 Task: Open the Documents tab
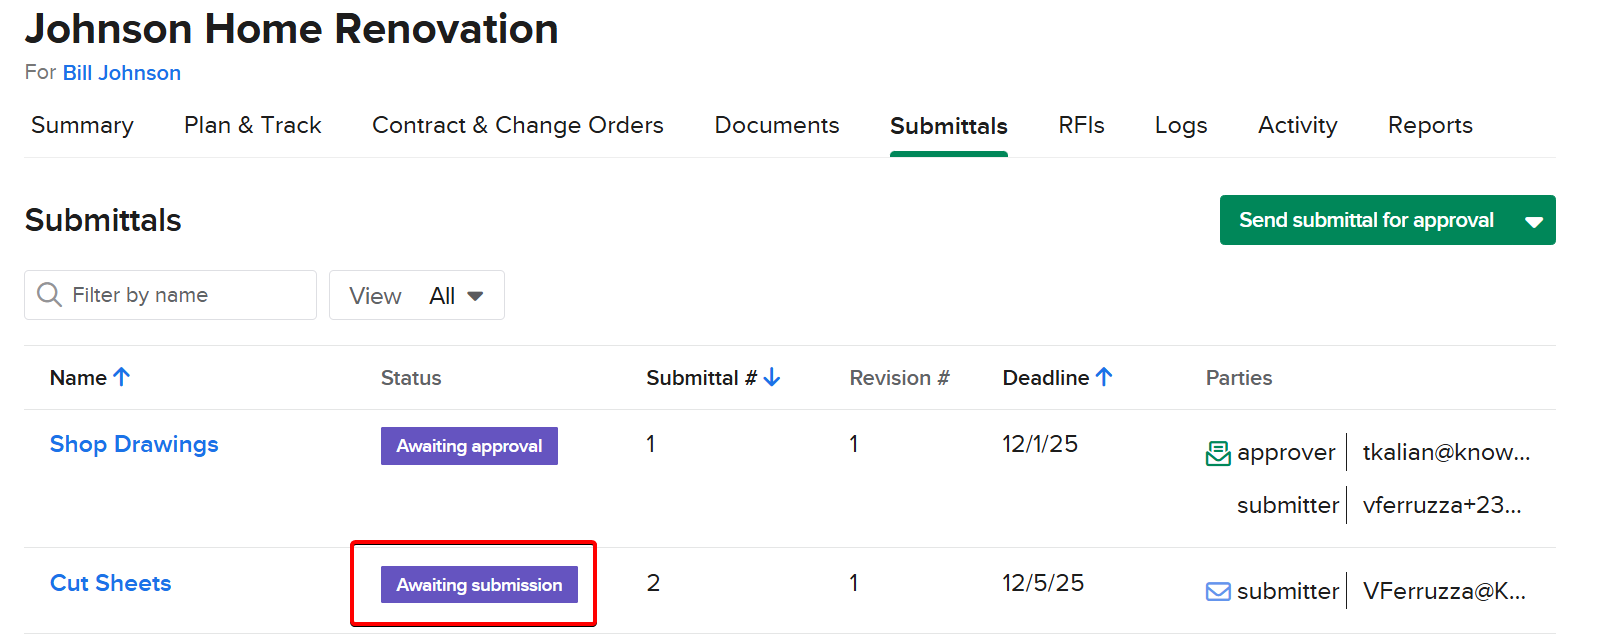776,126
